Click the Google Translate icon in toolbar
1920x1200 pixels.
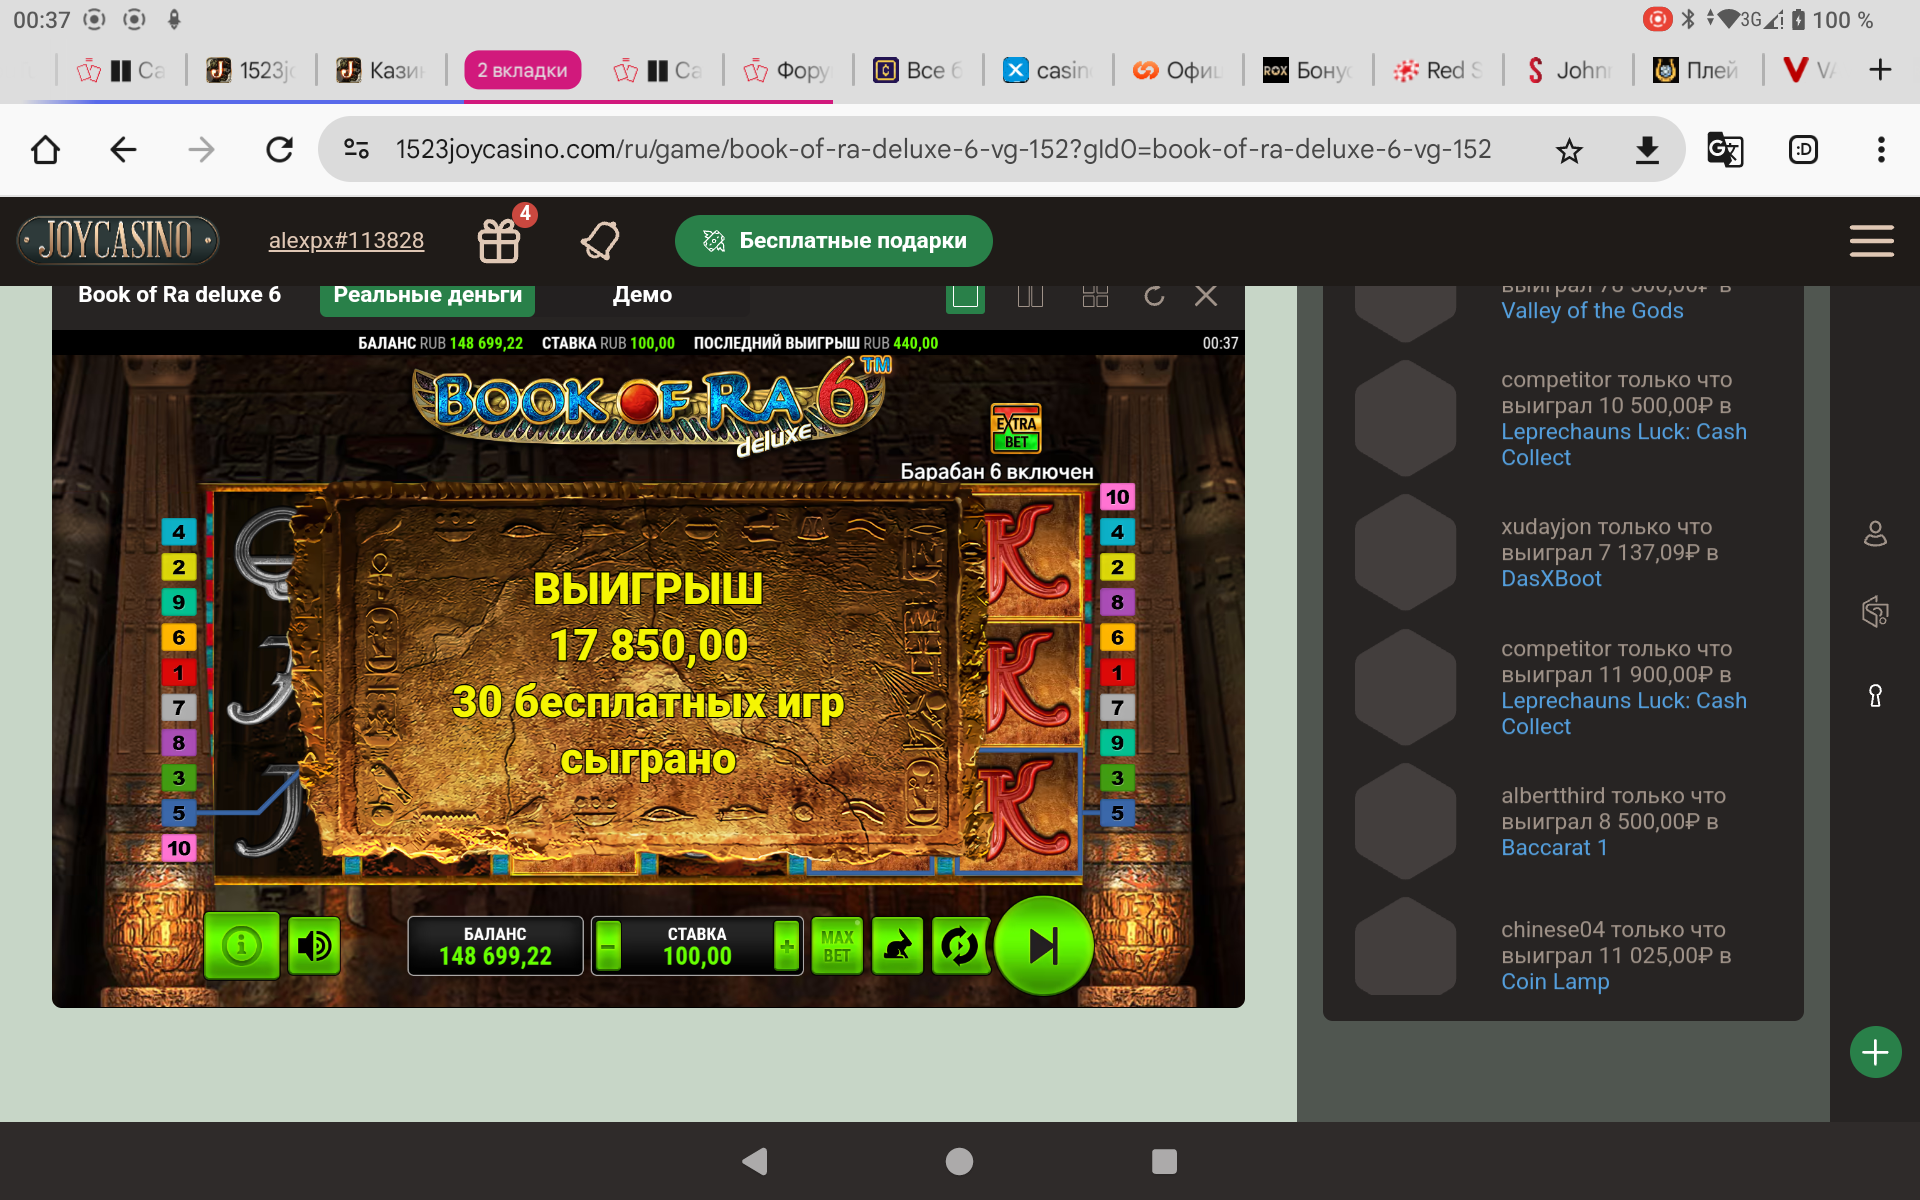[x=1724, y=150]
